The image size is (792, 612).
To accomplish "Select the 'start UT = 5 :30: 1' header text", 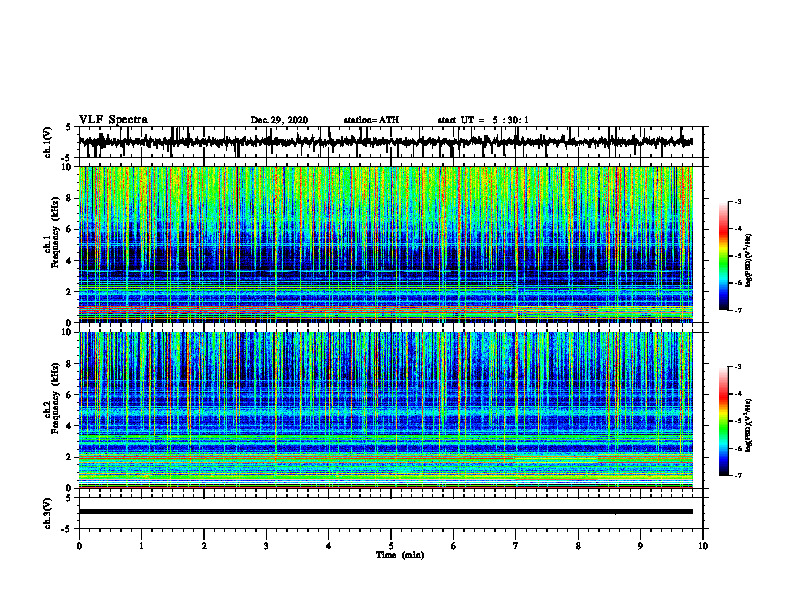I will point(483,120).
